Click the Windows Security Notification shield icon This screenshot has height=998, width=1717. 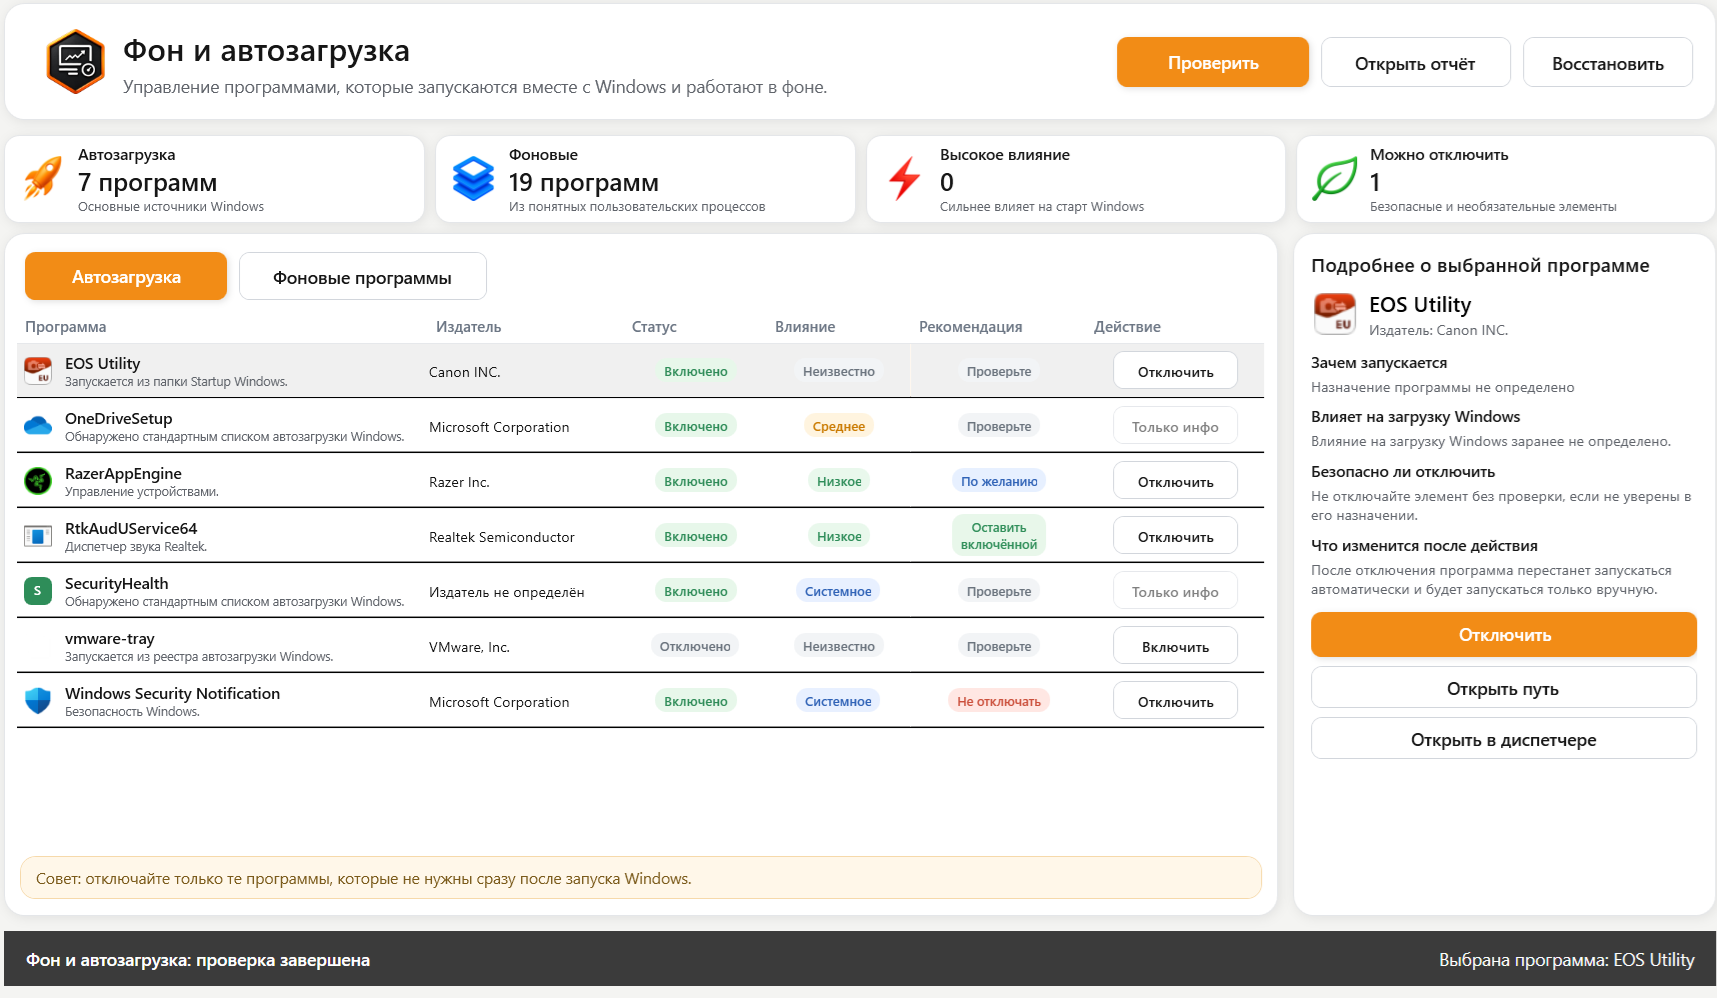[38, 701]
